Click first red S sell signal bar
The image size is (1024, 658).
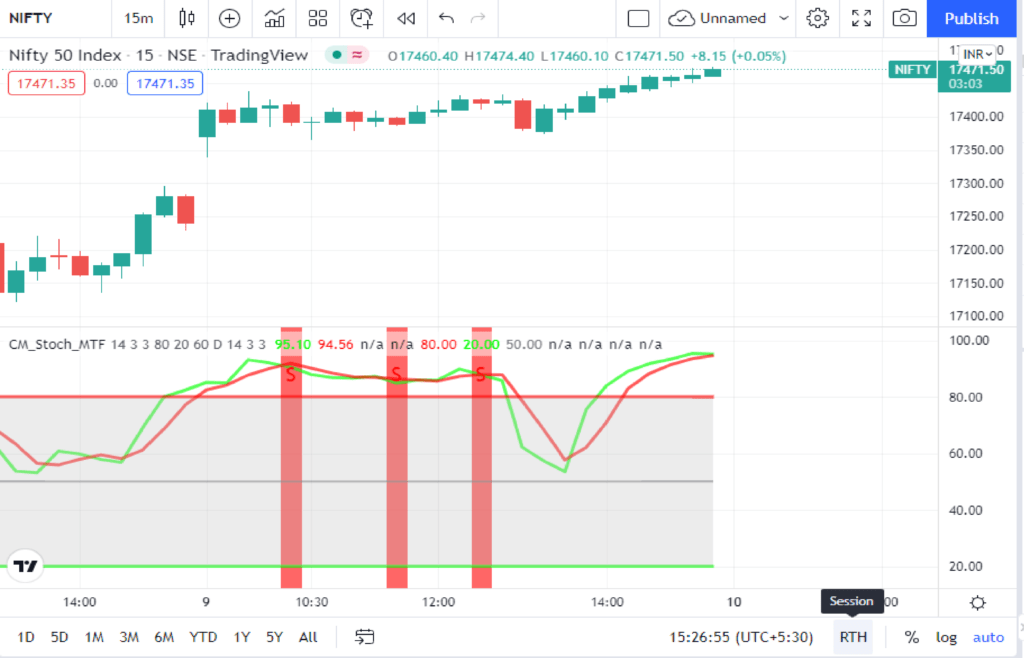coord(291,457)
